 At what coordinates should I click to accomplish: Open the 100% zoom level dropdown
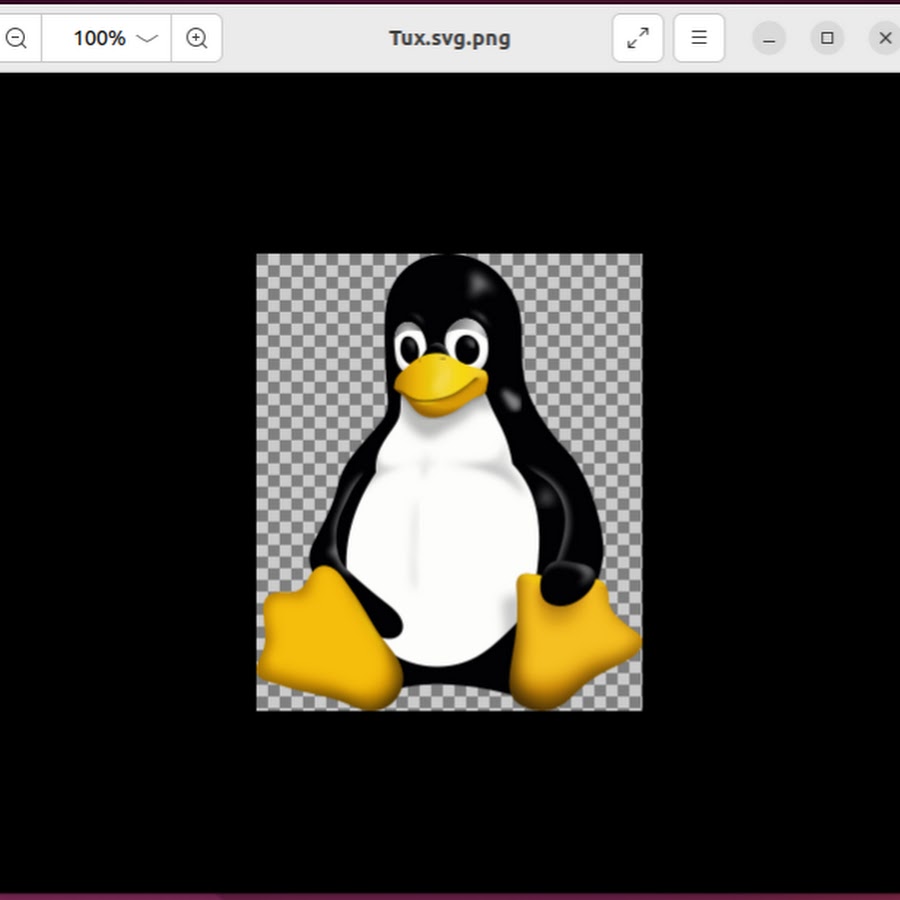coord(106,38)
